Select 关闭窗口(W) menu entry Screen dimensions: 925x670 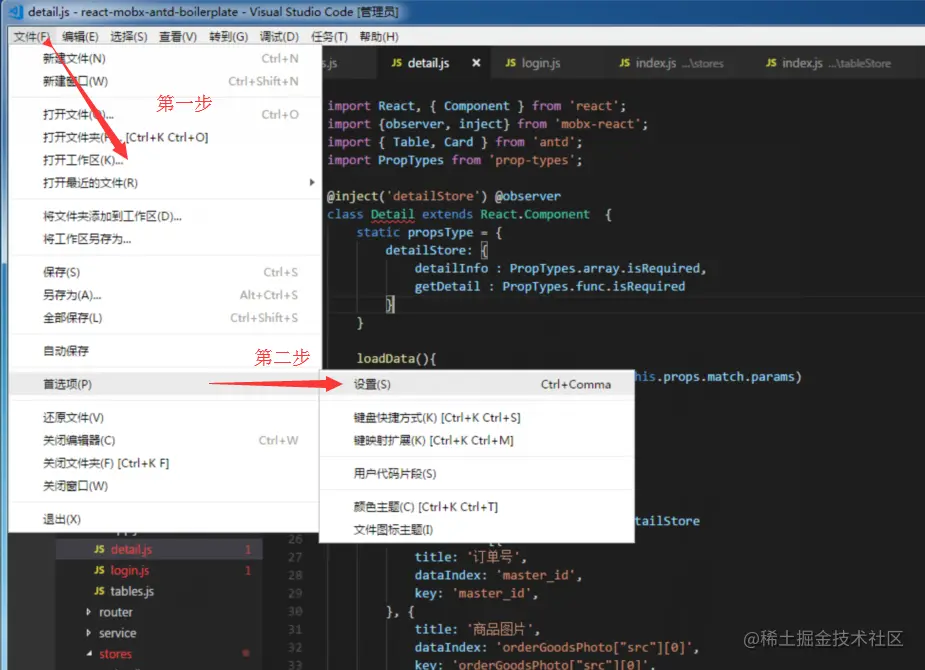pyautogui.click(x=165, y=486)
